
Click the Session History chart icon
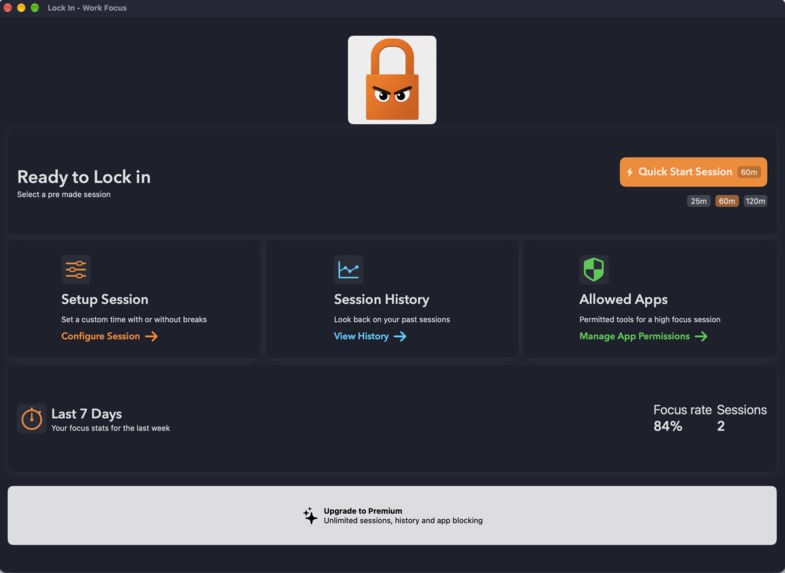pyautogui.click(x=348, y=269)
